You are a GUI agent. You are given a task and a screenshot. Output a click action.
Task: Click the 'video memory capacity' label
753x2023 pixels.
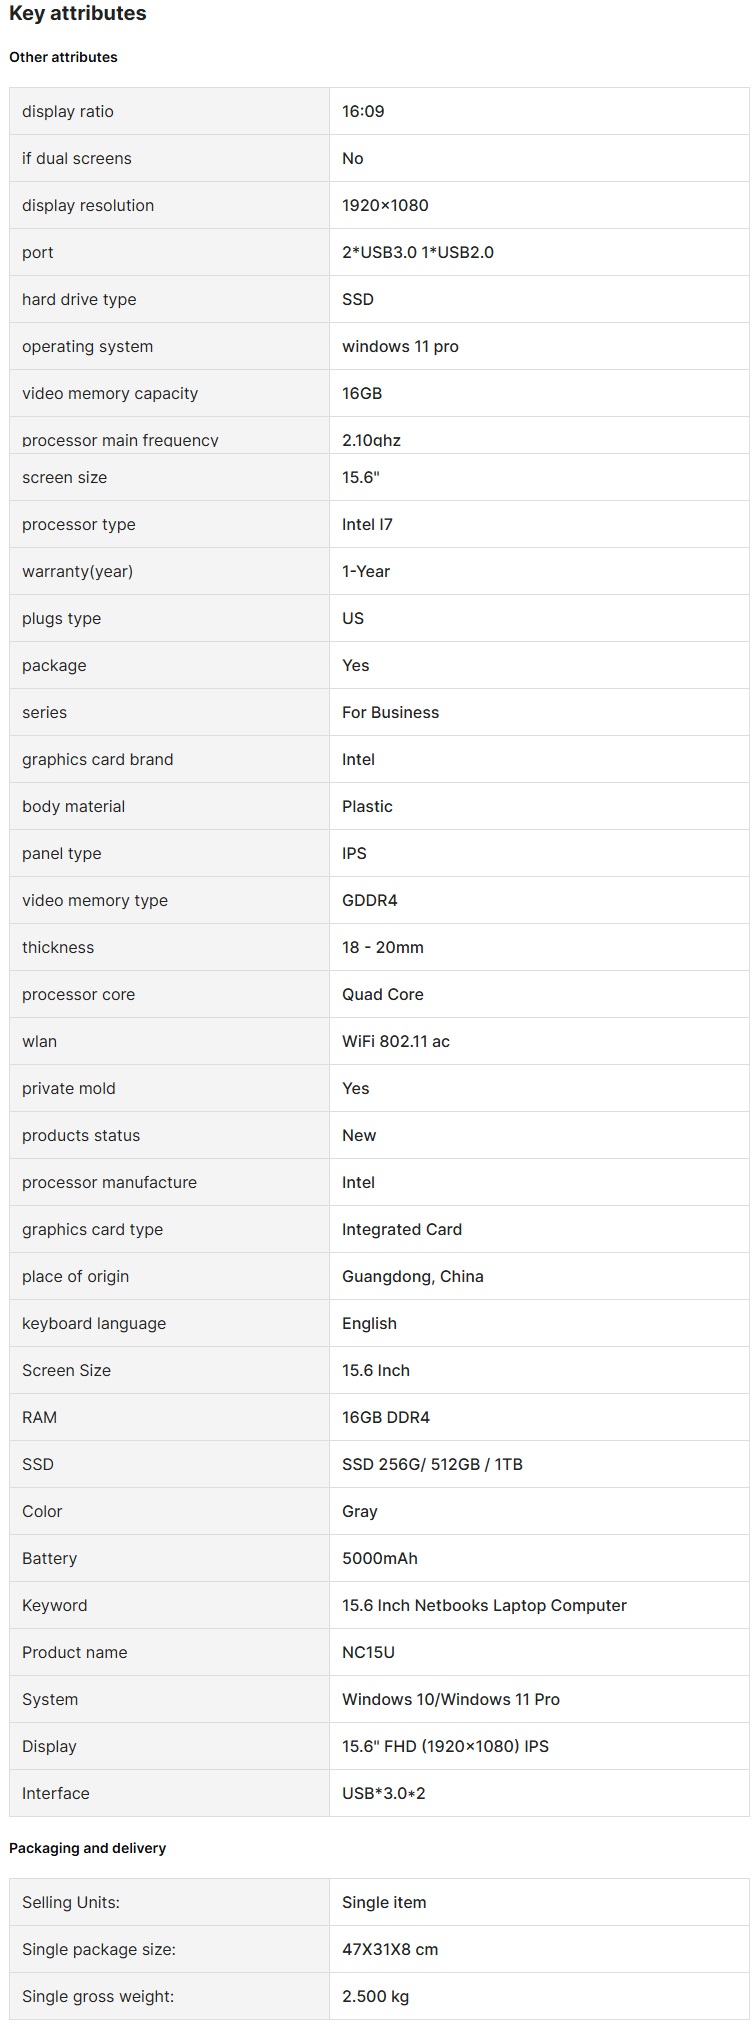click(110, 393)
